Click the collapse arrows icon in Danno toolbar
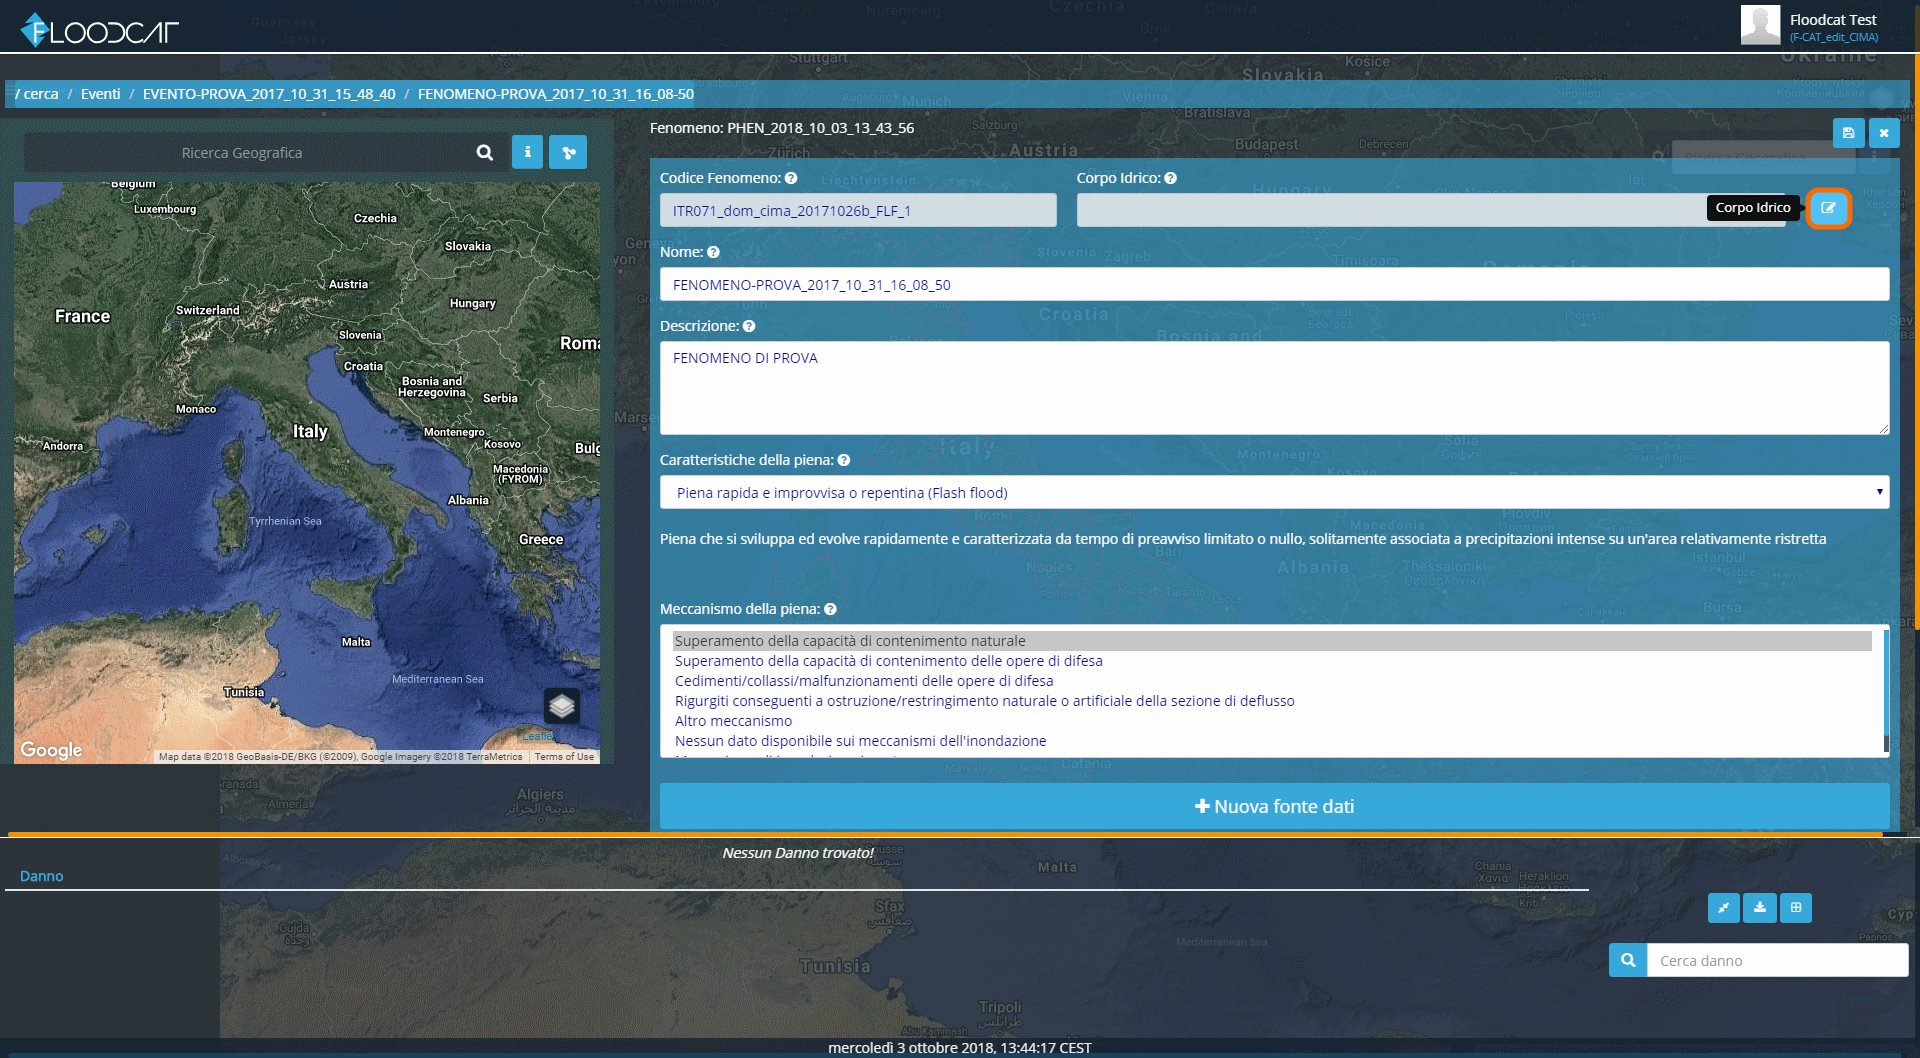Screen dimensions: 1920x1058 pos(1723,908)
